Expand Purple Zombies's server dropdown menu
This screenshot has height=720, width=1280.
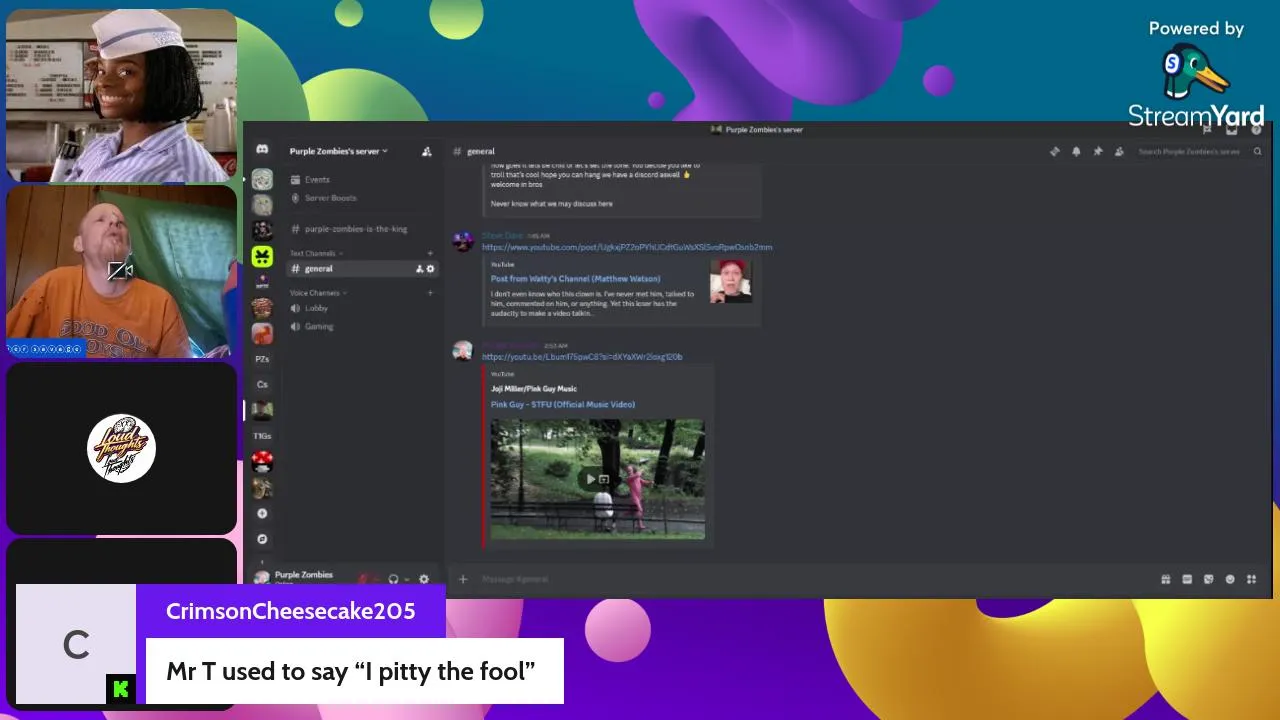338,151
